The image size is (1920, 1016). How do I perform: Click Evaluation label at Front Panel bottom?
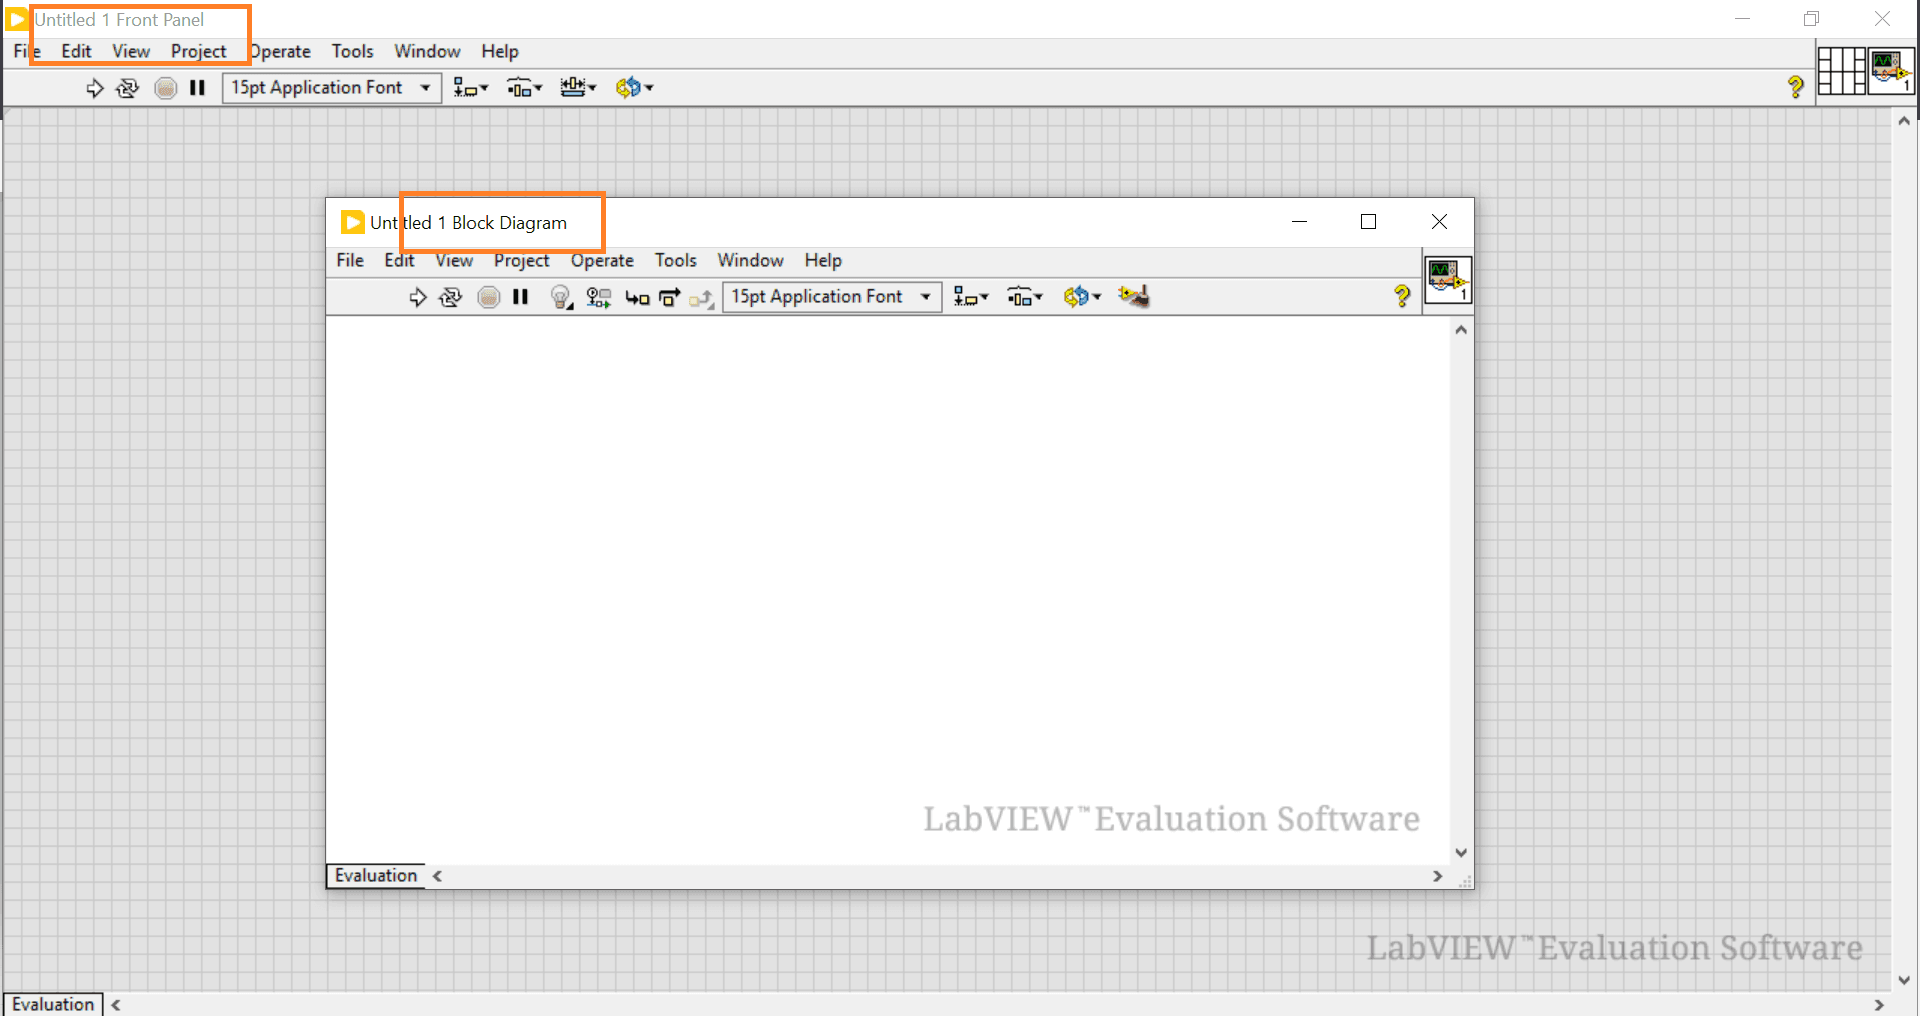[x=53, y=1004]
